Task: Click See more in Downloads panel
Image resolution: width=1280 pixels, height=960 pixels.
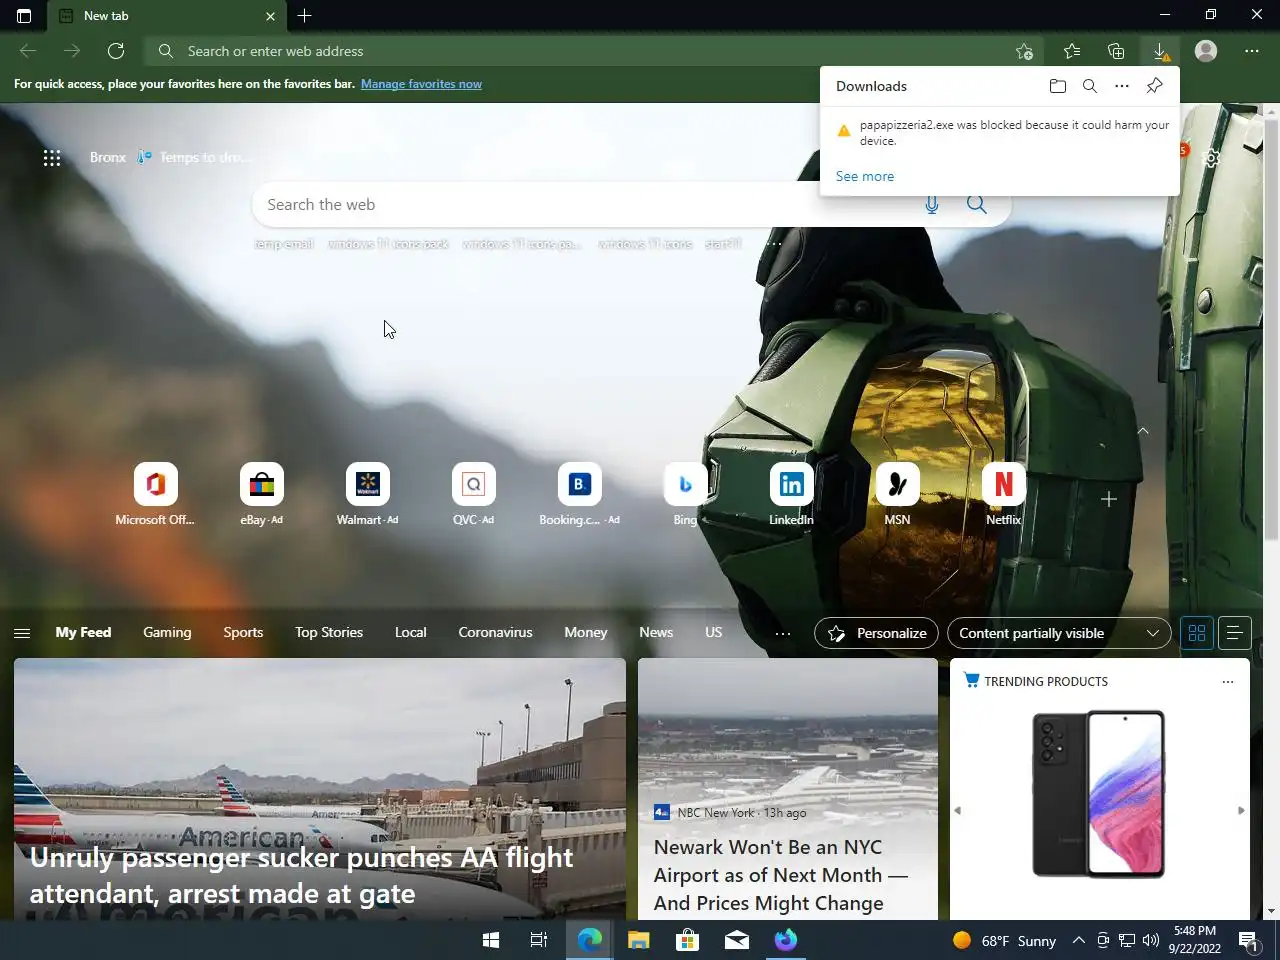Action: point(865,176)
